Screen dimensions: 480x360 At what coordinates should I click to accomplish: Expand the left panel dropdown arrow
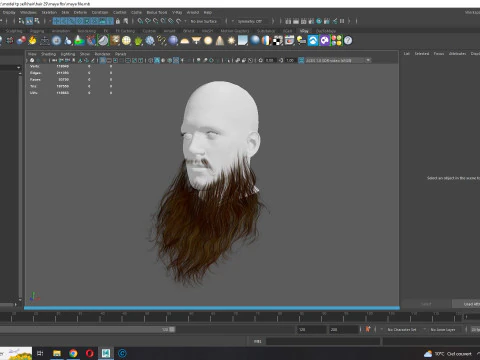[x=18, y=67]
